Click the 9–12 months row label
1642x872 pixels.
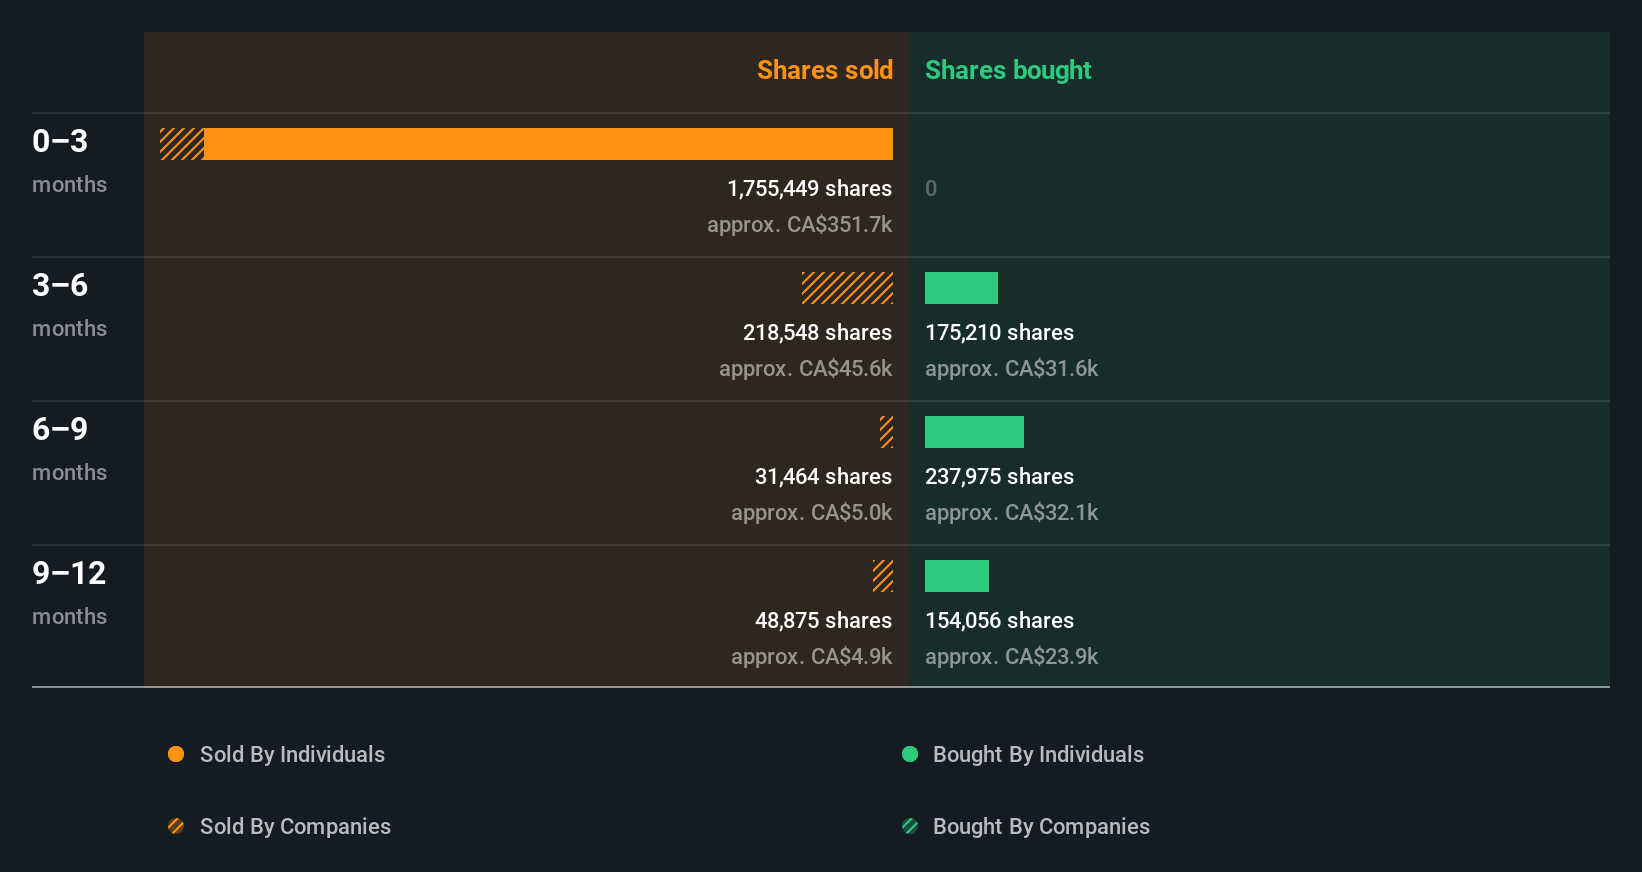[x=69, y=593]
